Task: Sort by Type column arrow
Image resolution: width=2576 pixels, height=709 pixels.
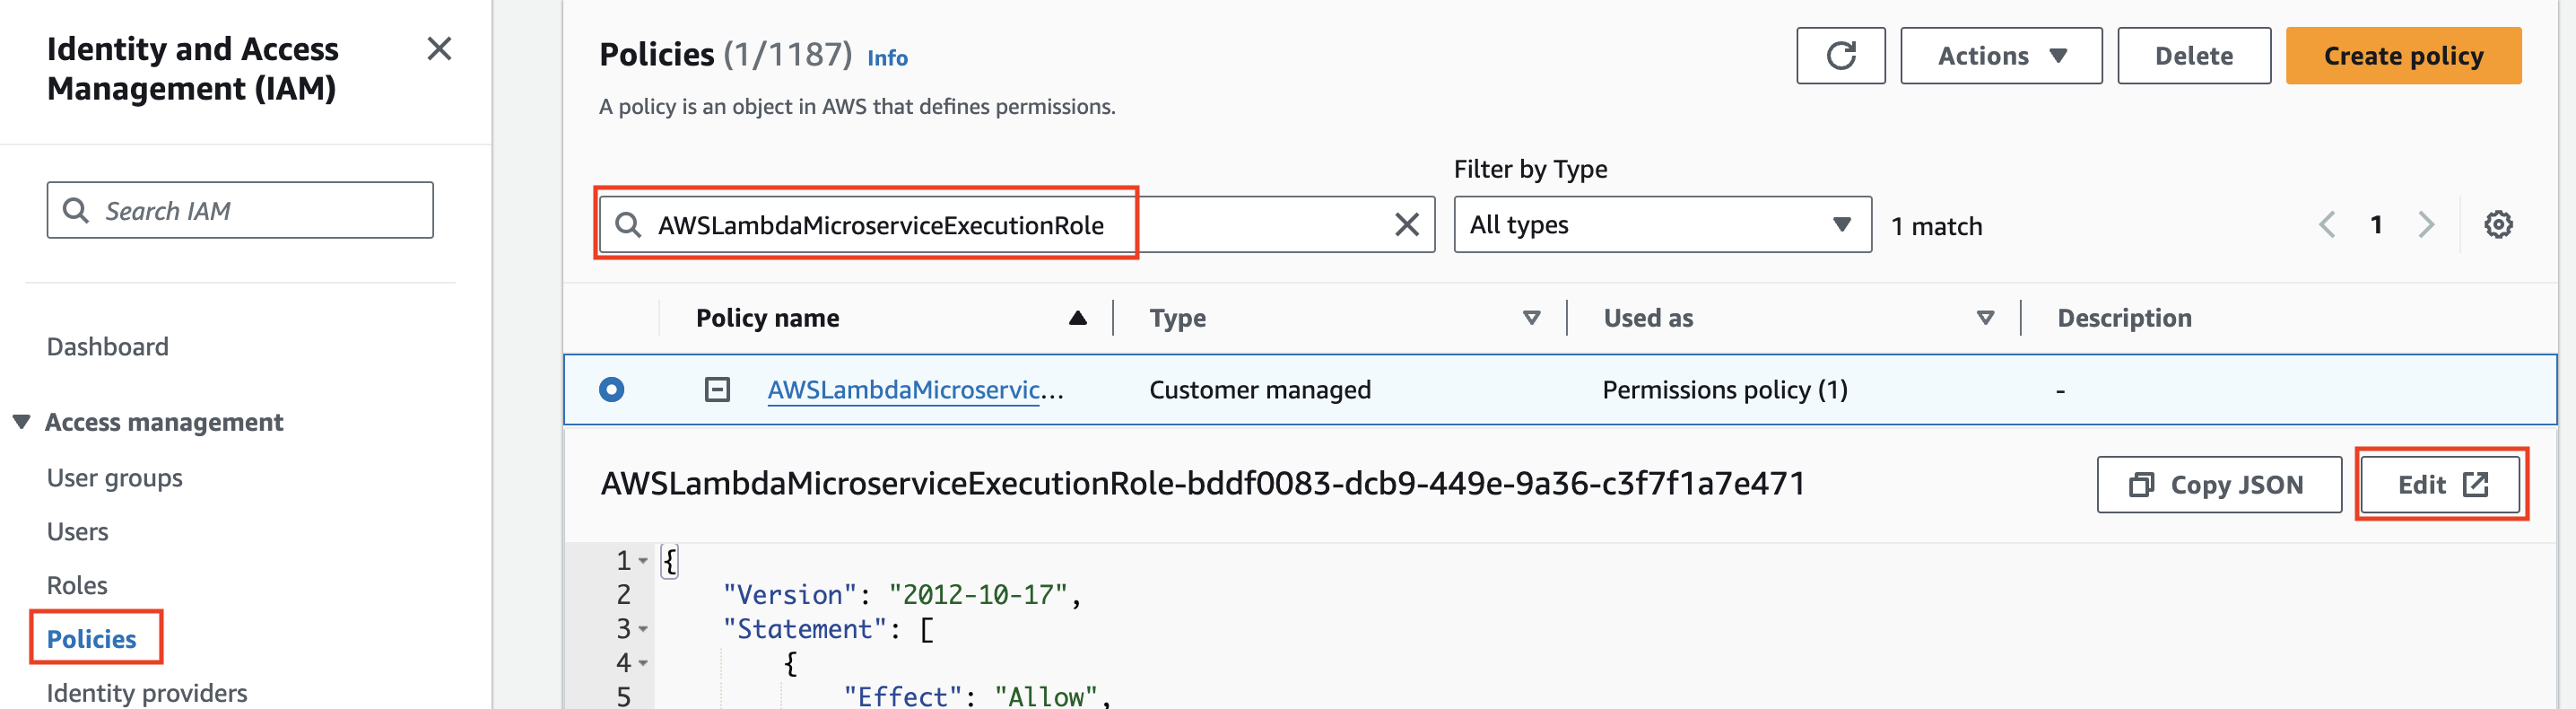Action: coord(1531,318)
